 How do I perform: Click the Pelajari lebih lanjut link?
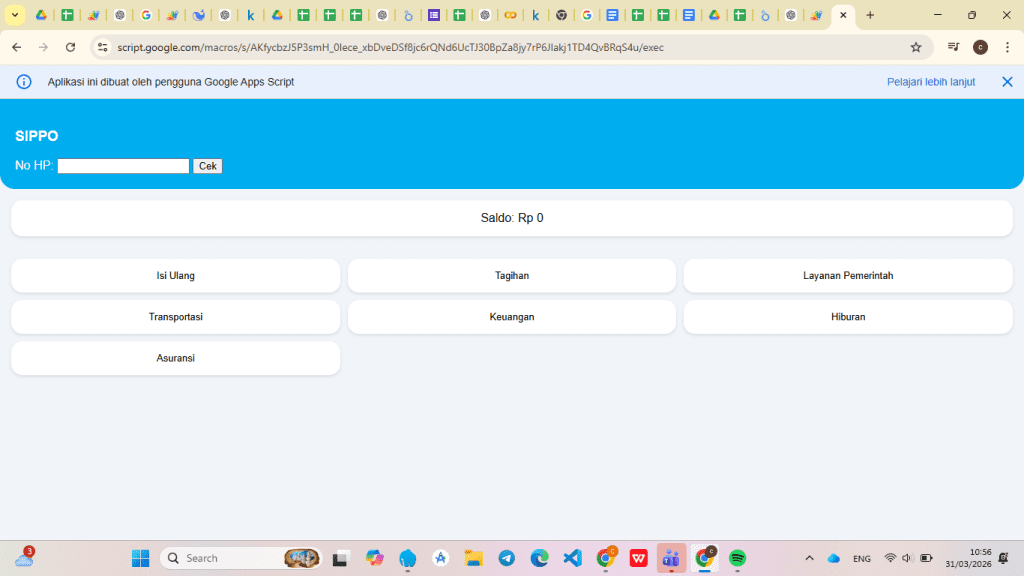pos(930,82)
